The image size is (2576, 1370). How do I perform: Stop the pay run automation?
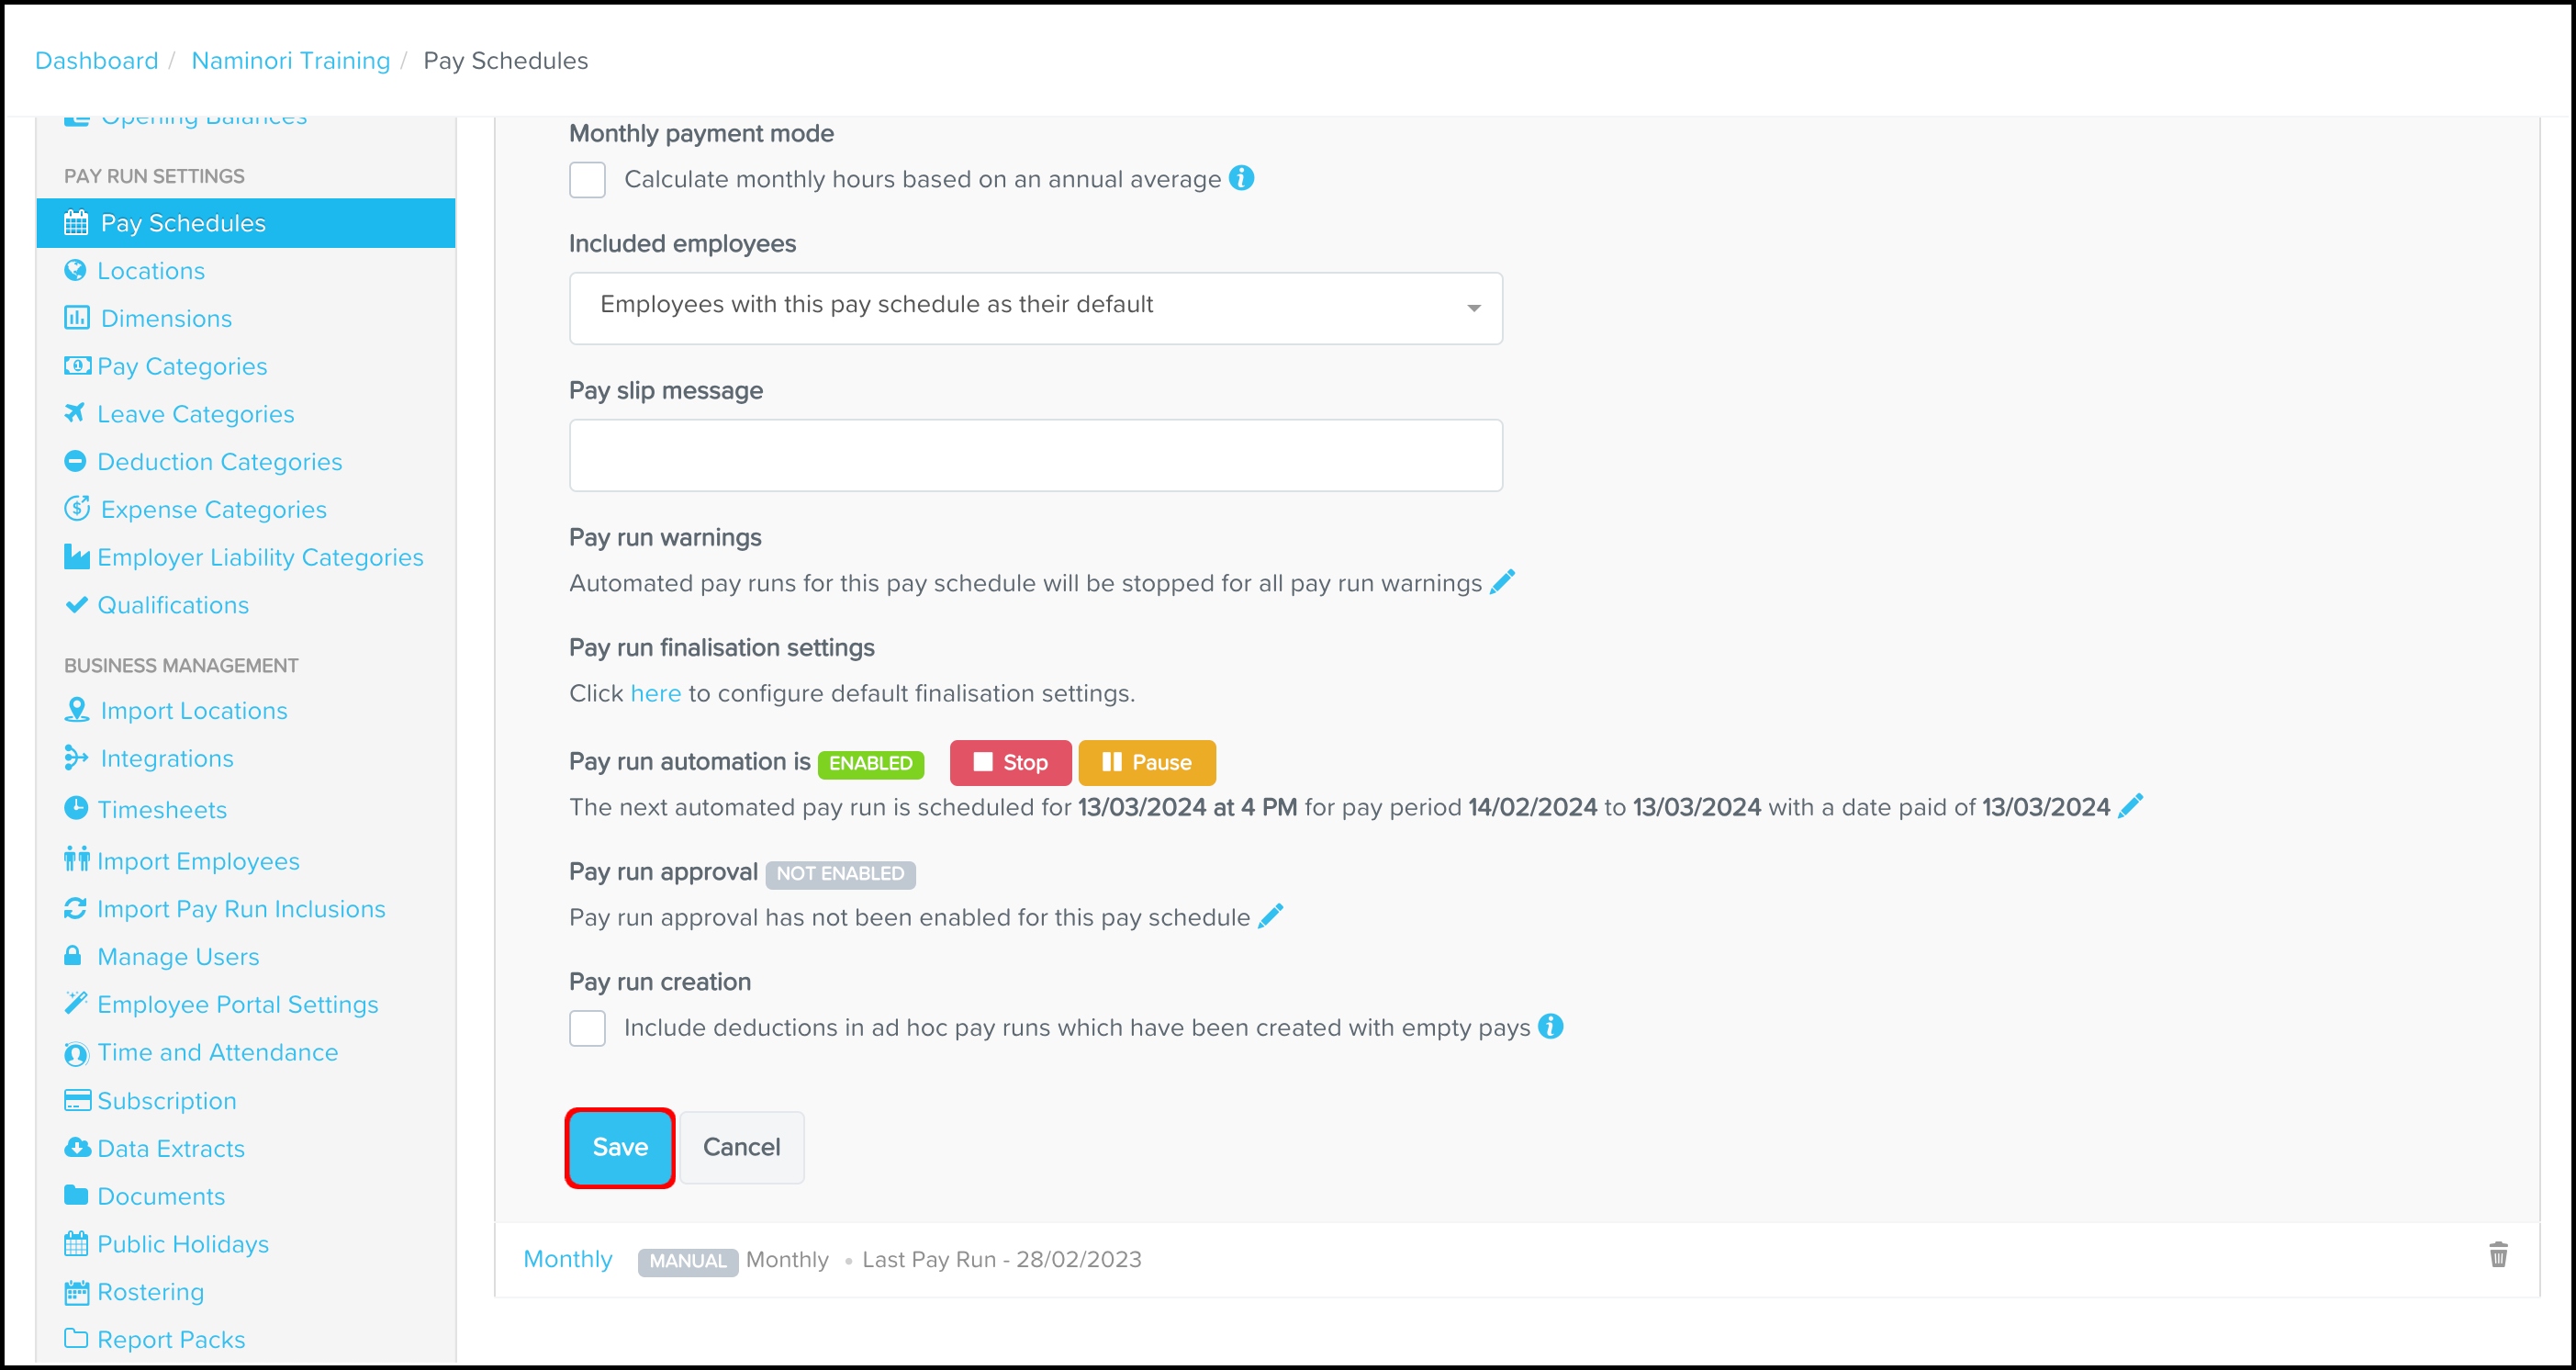(1010, 762)
